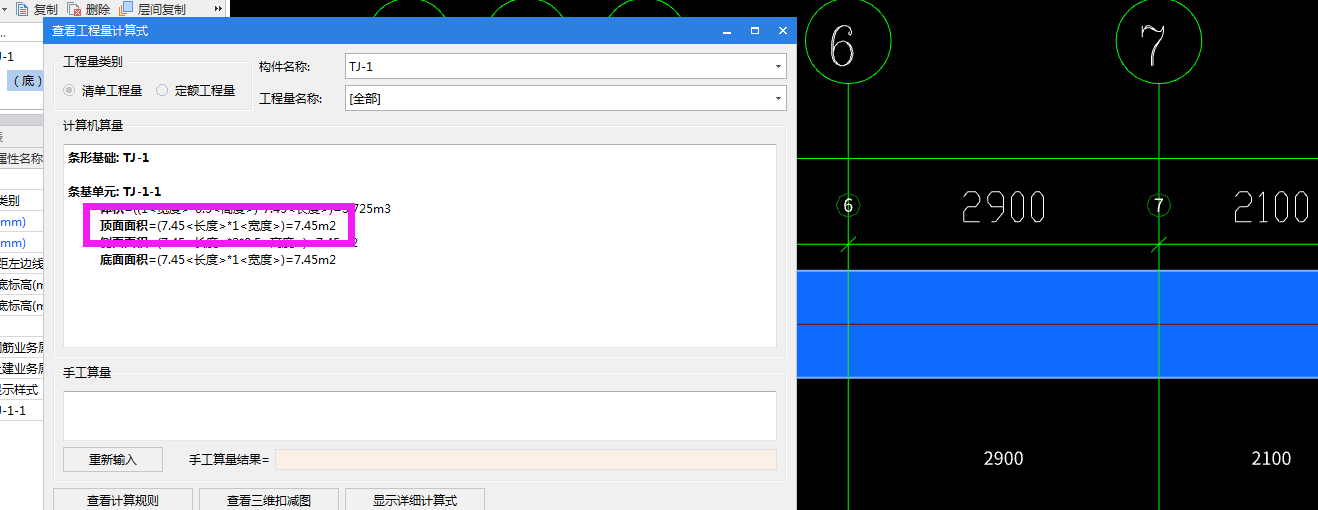Select the 定额工程量 radio button

tap(162, 91)
